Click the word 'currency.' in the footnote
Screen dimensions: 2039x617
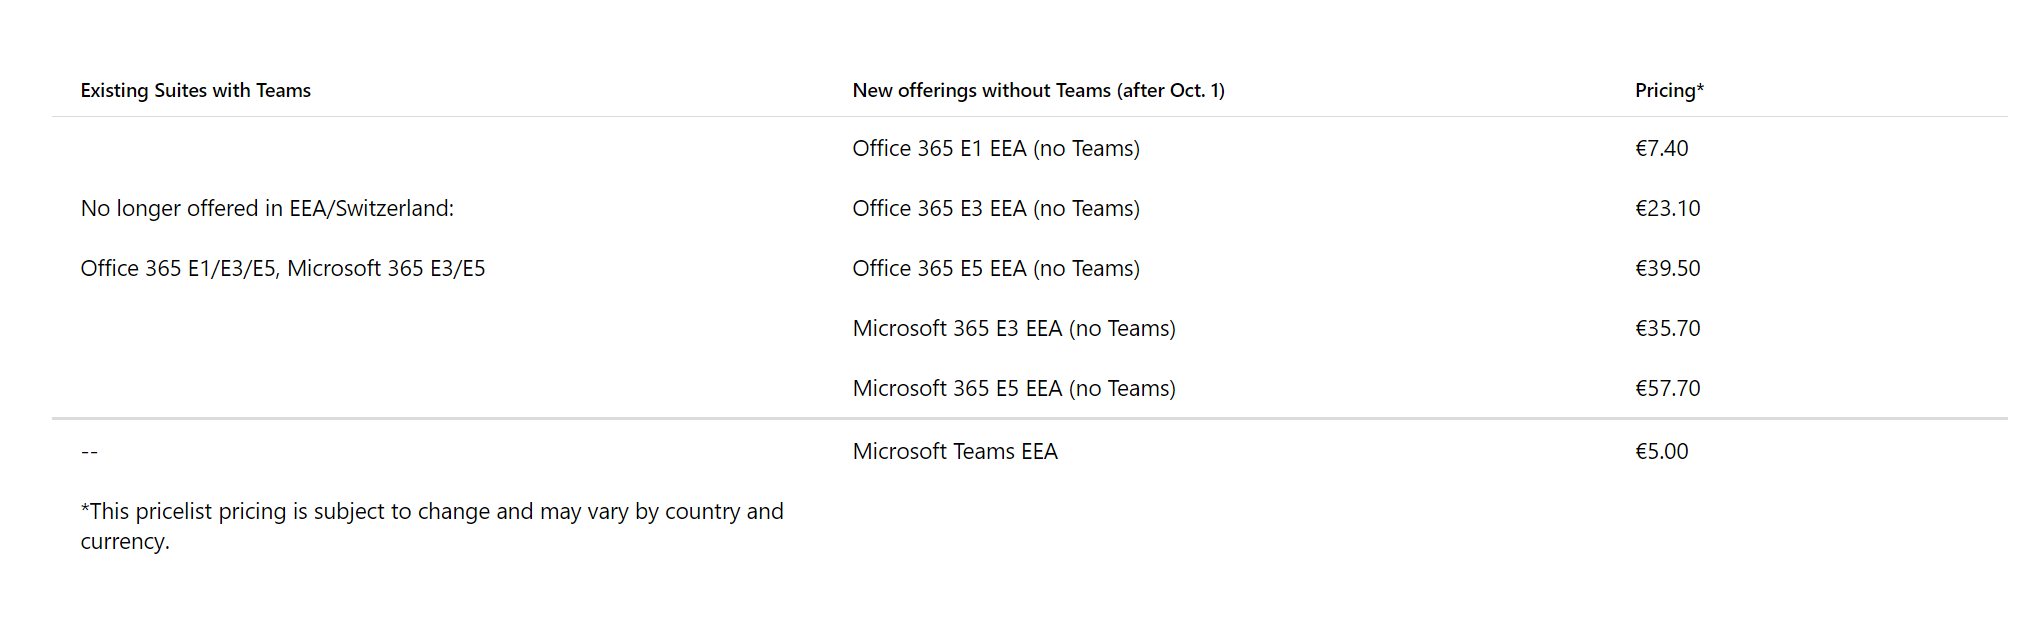pyautogui.click(x=125, y=541)
